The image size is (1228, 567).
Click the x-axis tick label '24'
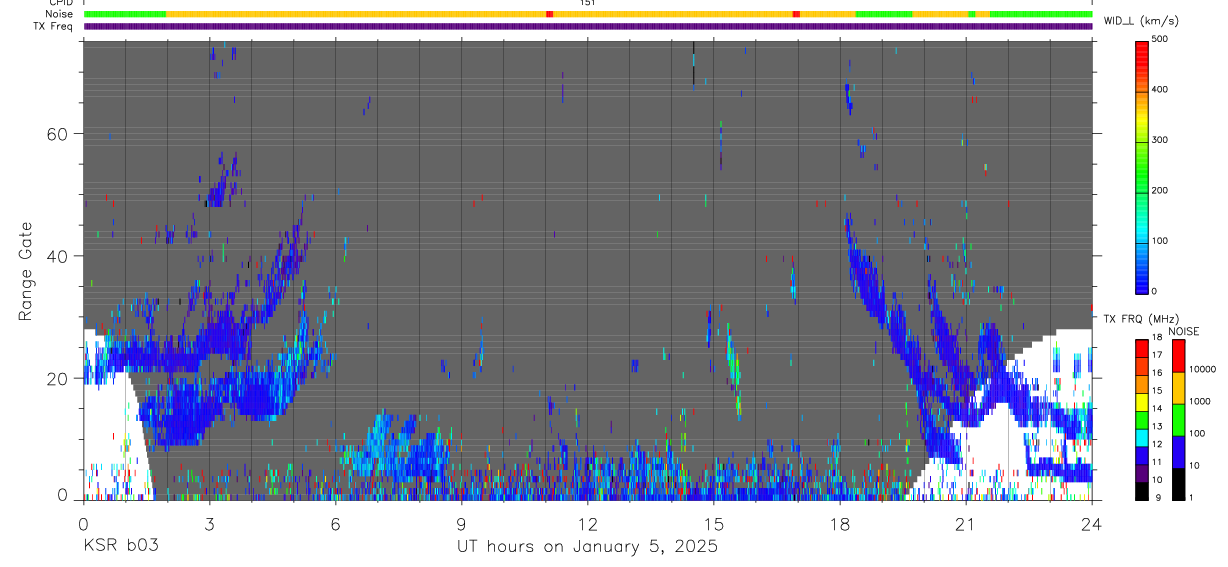point(1092,523)
